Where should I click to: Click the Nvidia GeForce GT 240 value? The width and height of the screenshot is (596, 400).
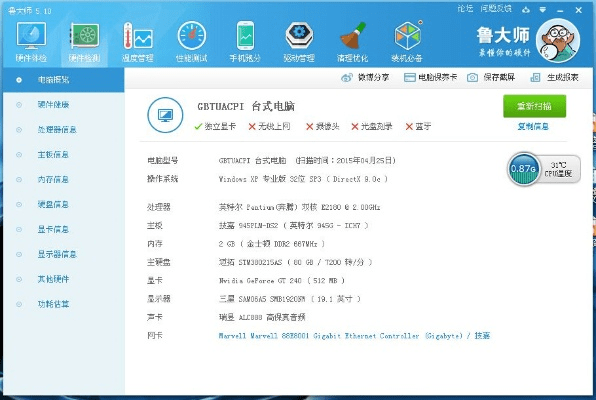point(282,281)
